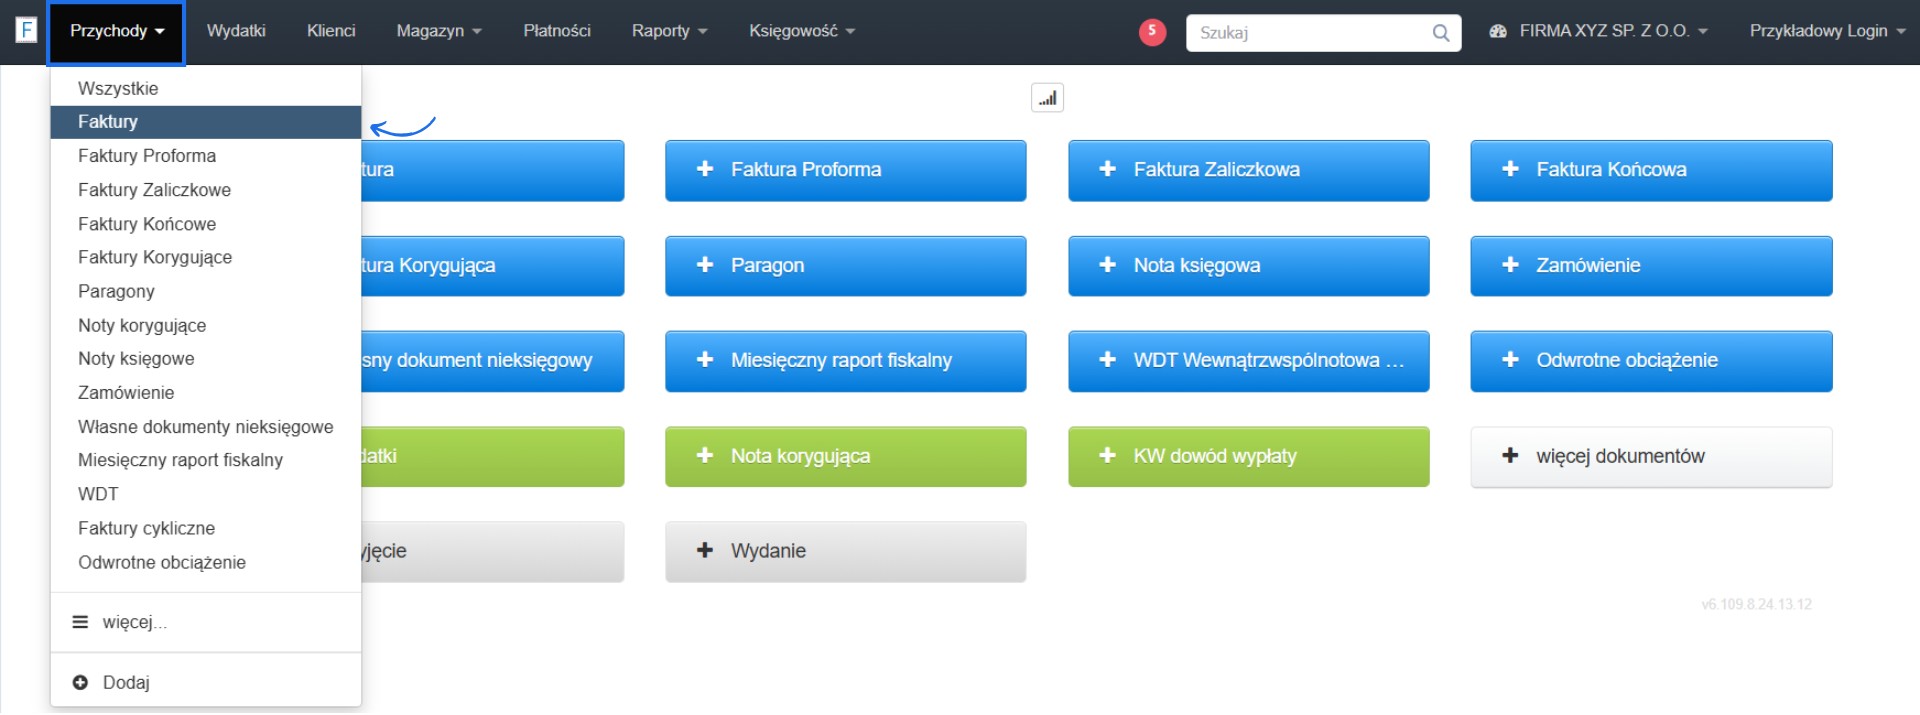
Task: Click the hamburger icon next to więcej...
Action: click(x=80, y=622)
